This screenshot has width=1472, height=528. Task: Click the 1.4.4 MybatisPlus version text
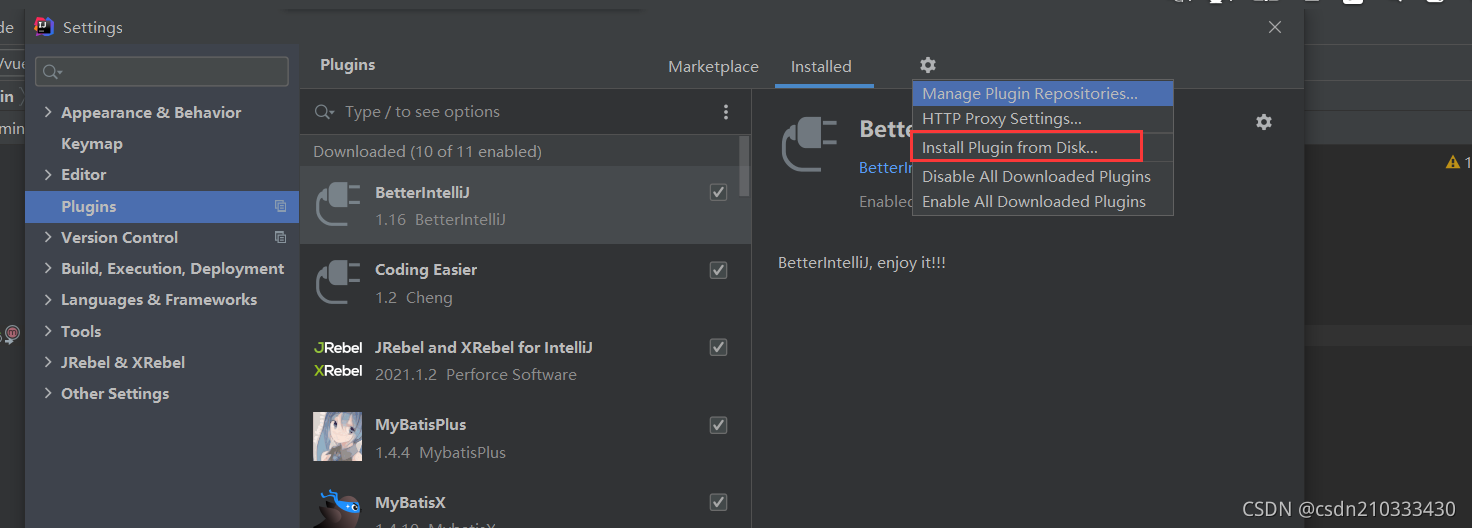[440, 452]
